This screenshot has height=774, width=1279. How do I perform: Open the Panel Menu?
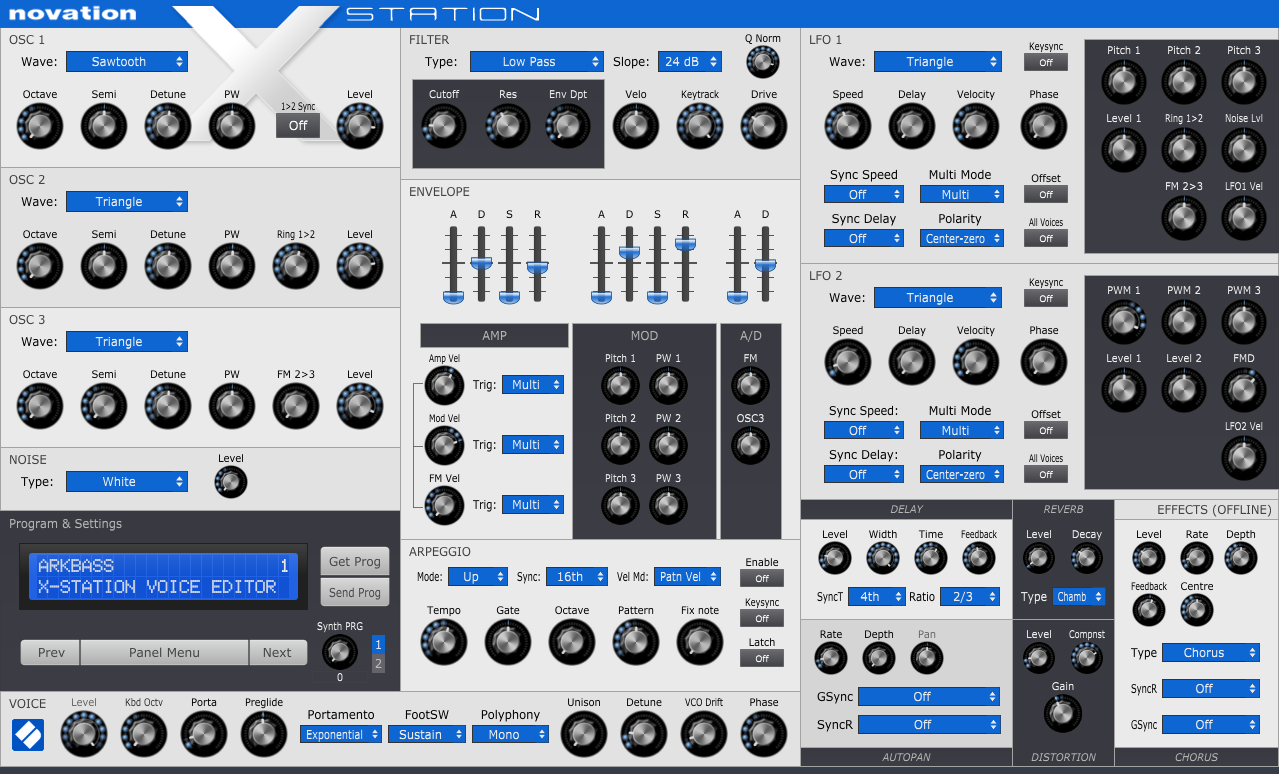click(x=163, y=652)
